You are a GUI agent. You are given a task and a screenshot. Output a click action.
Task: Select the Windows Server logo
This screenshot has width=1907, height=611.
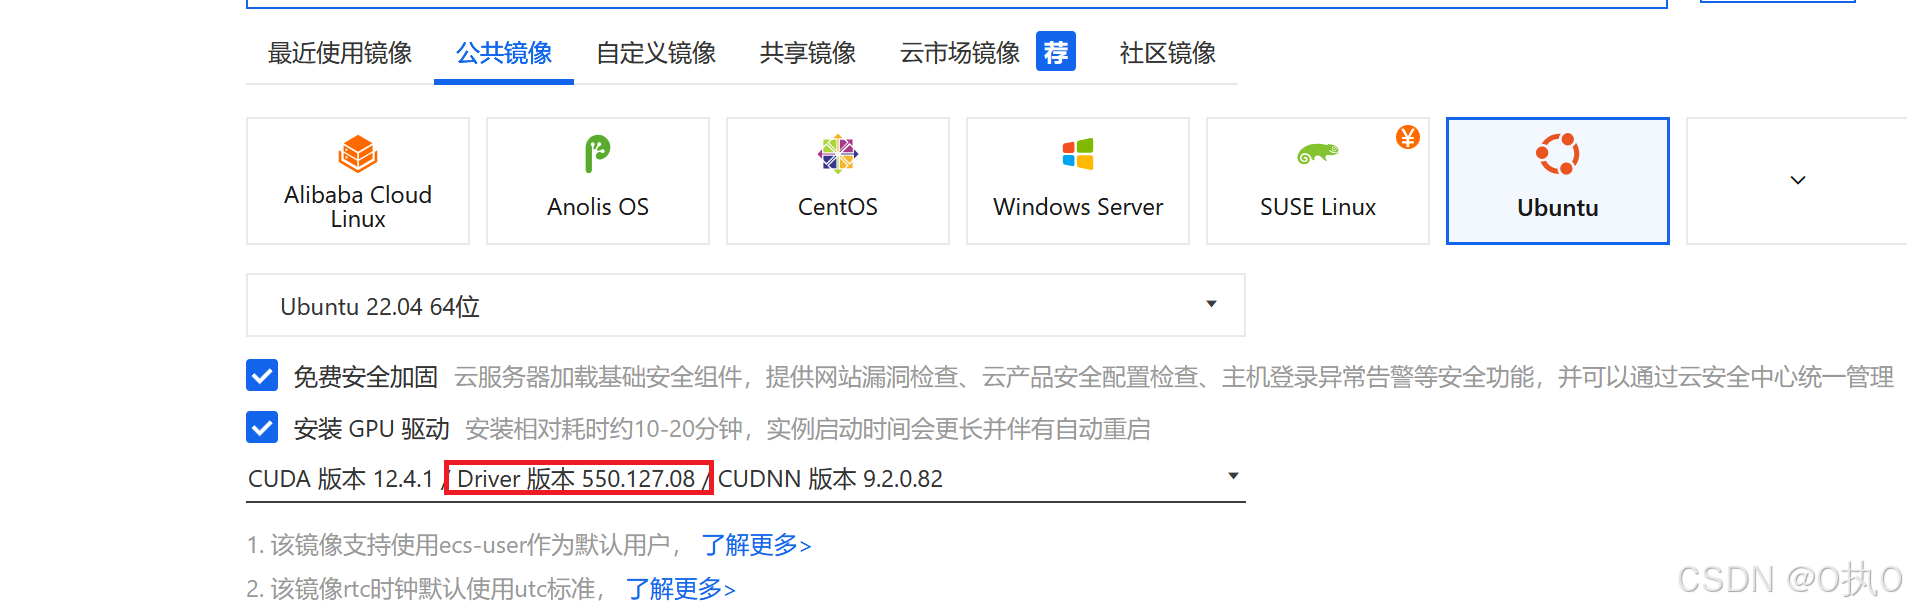[1078, 154]
